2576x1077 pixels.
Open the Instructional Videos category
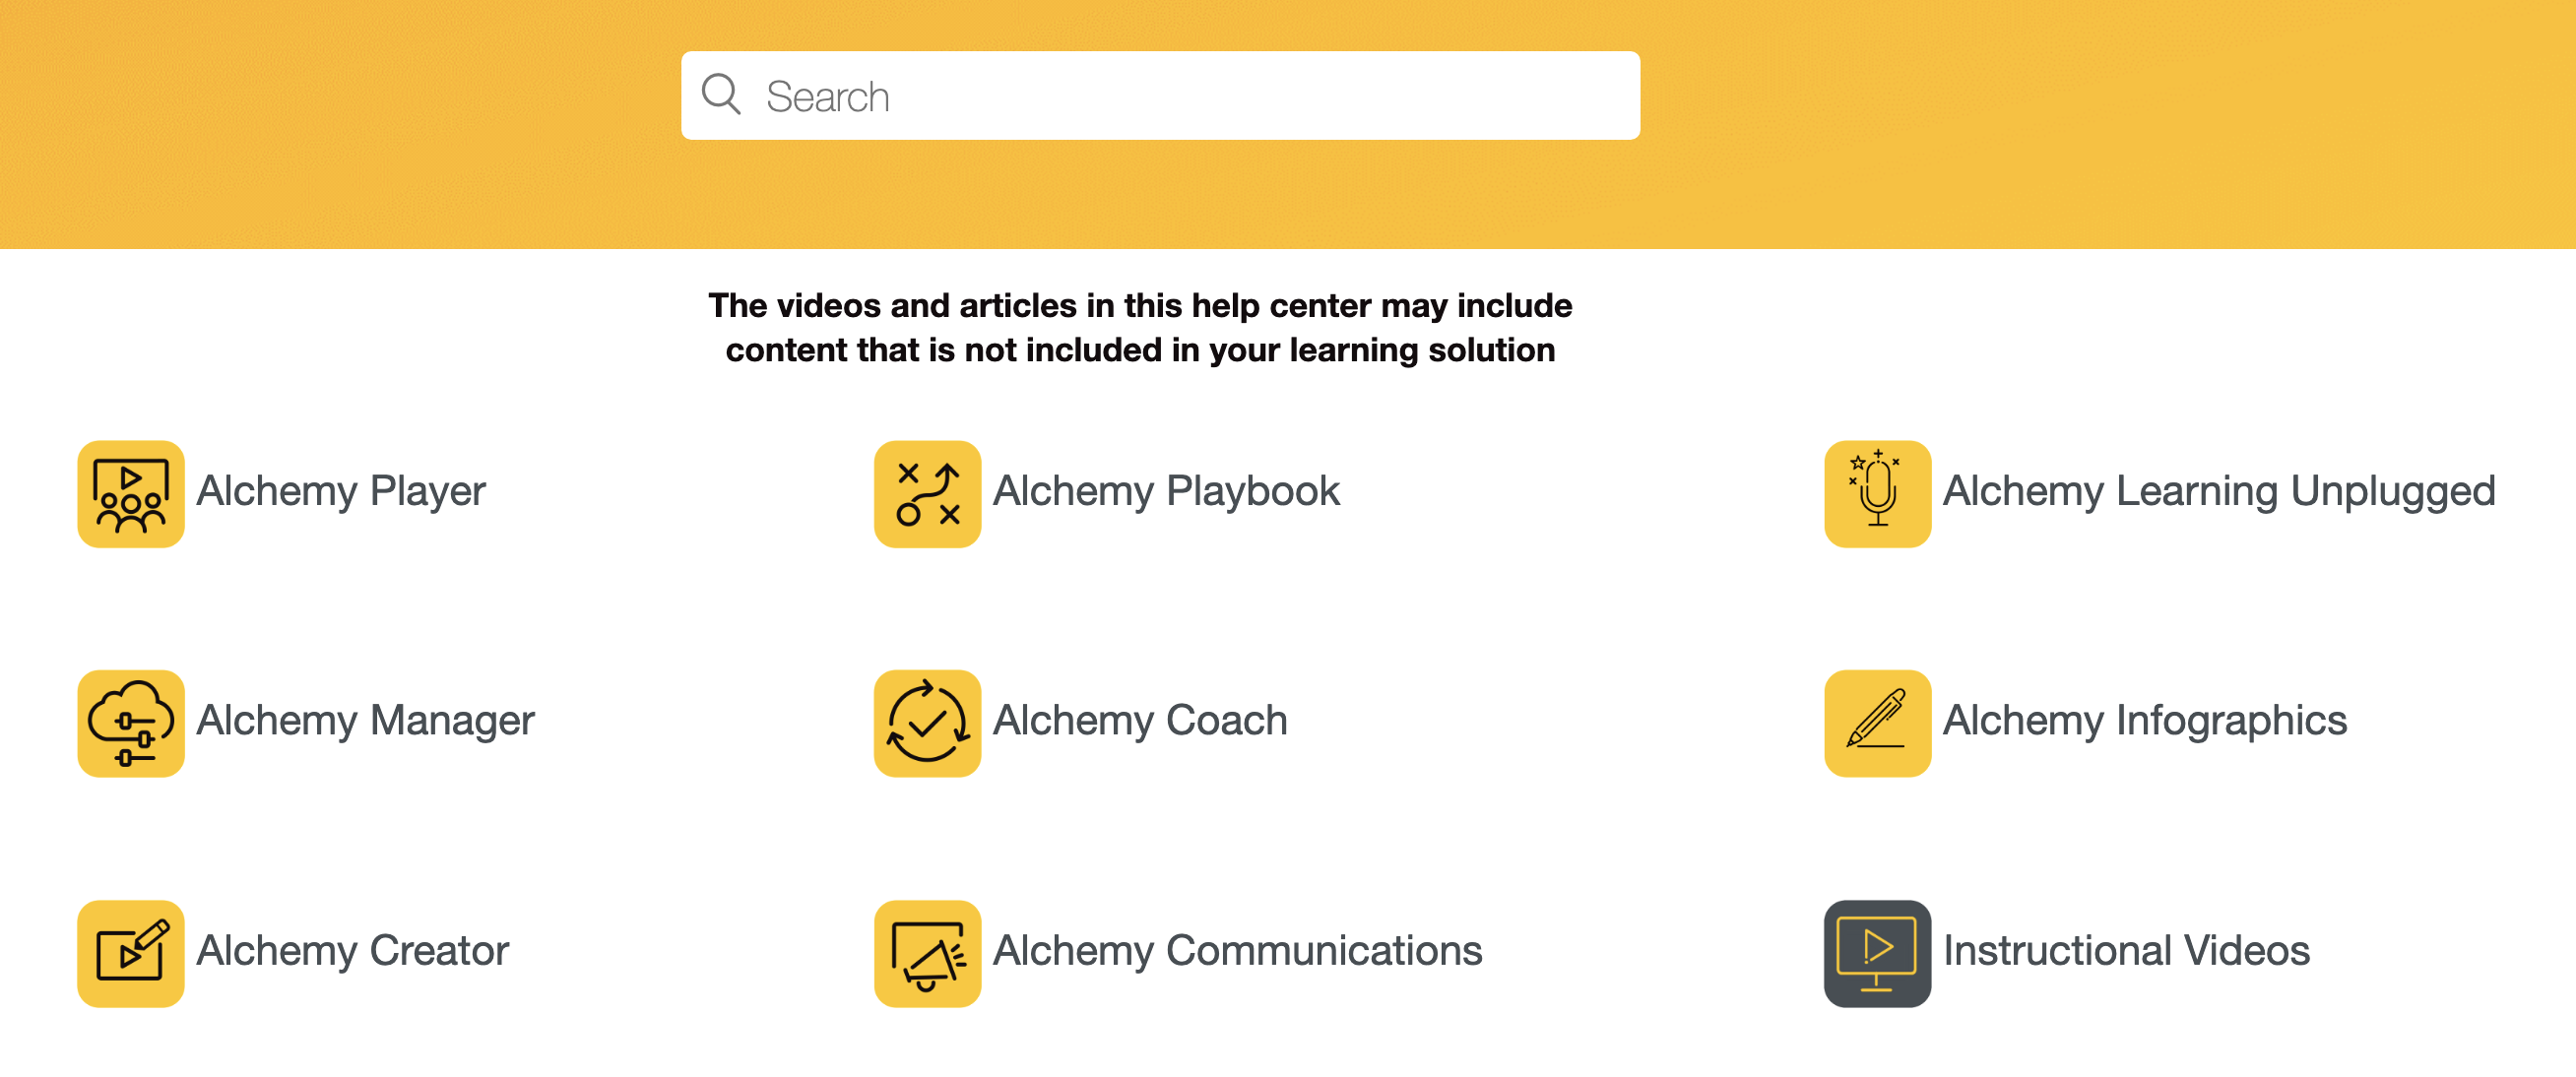pyautogui.click(x=2126, y=950)
